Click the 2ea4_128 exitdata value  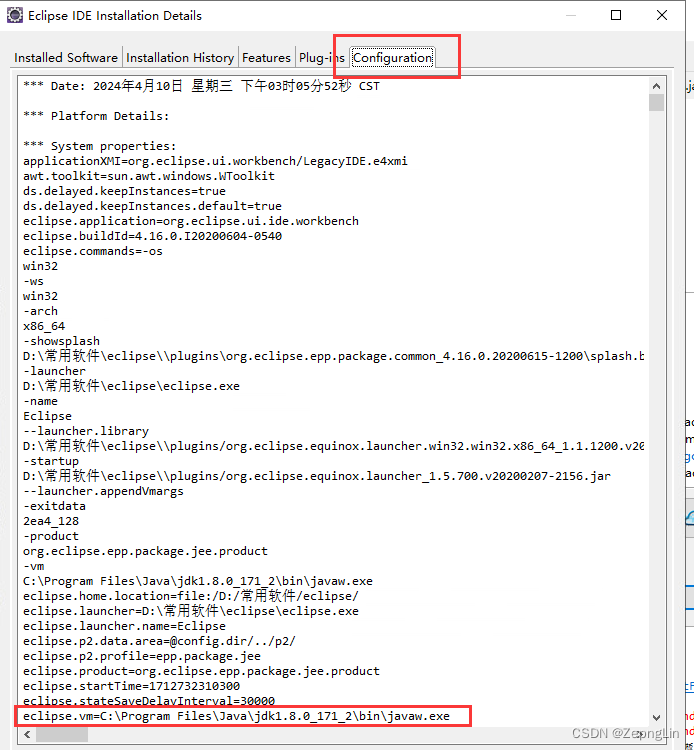[x=51, y=521]
